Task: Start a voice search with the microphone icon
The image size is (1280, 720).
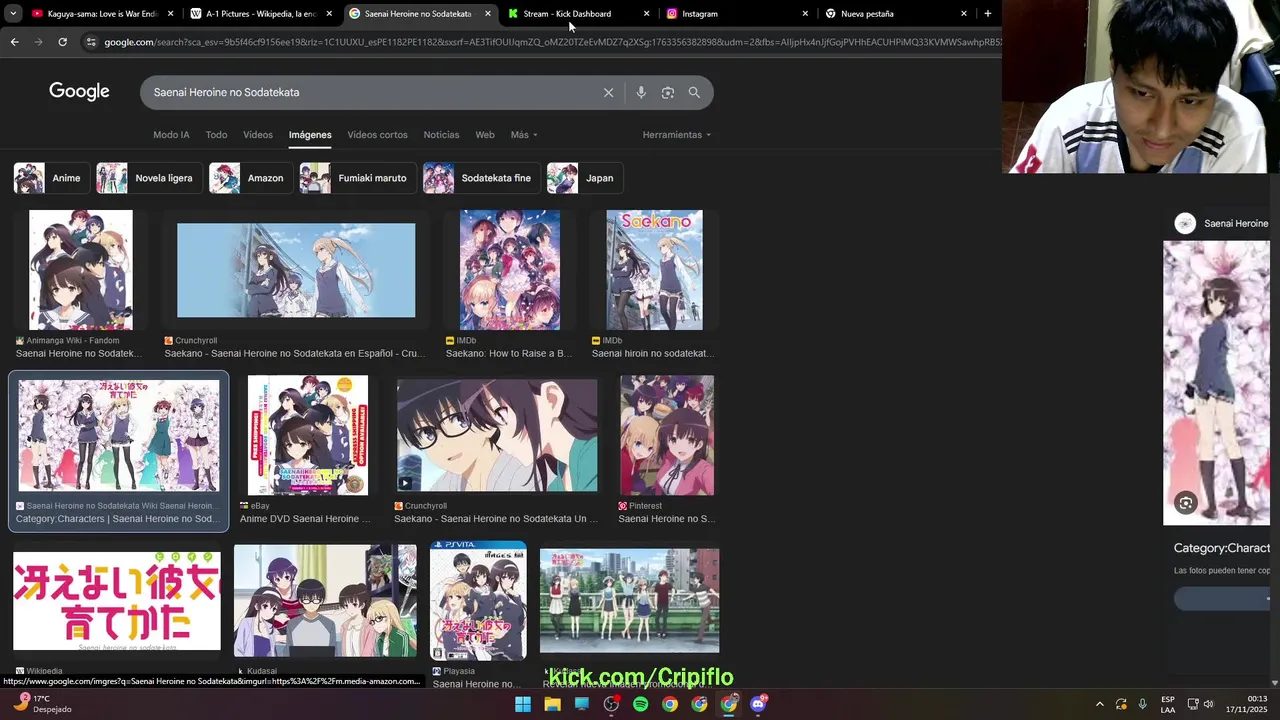Action: click(641, 92)
